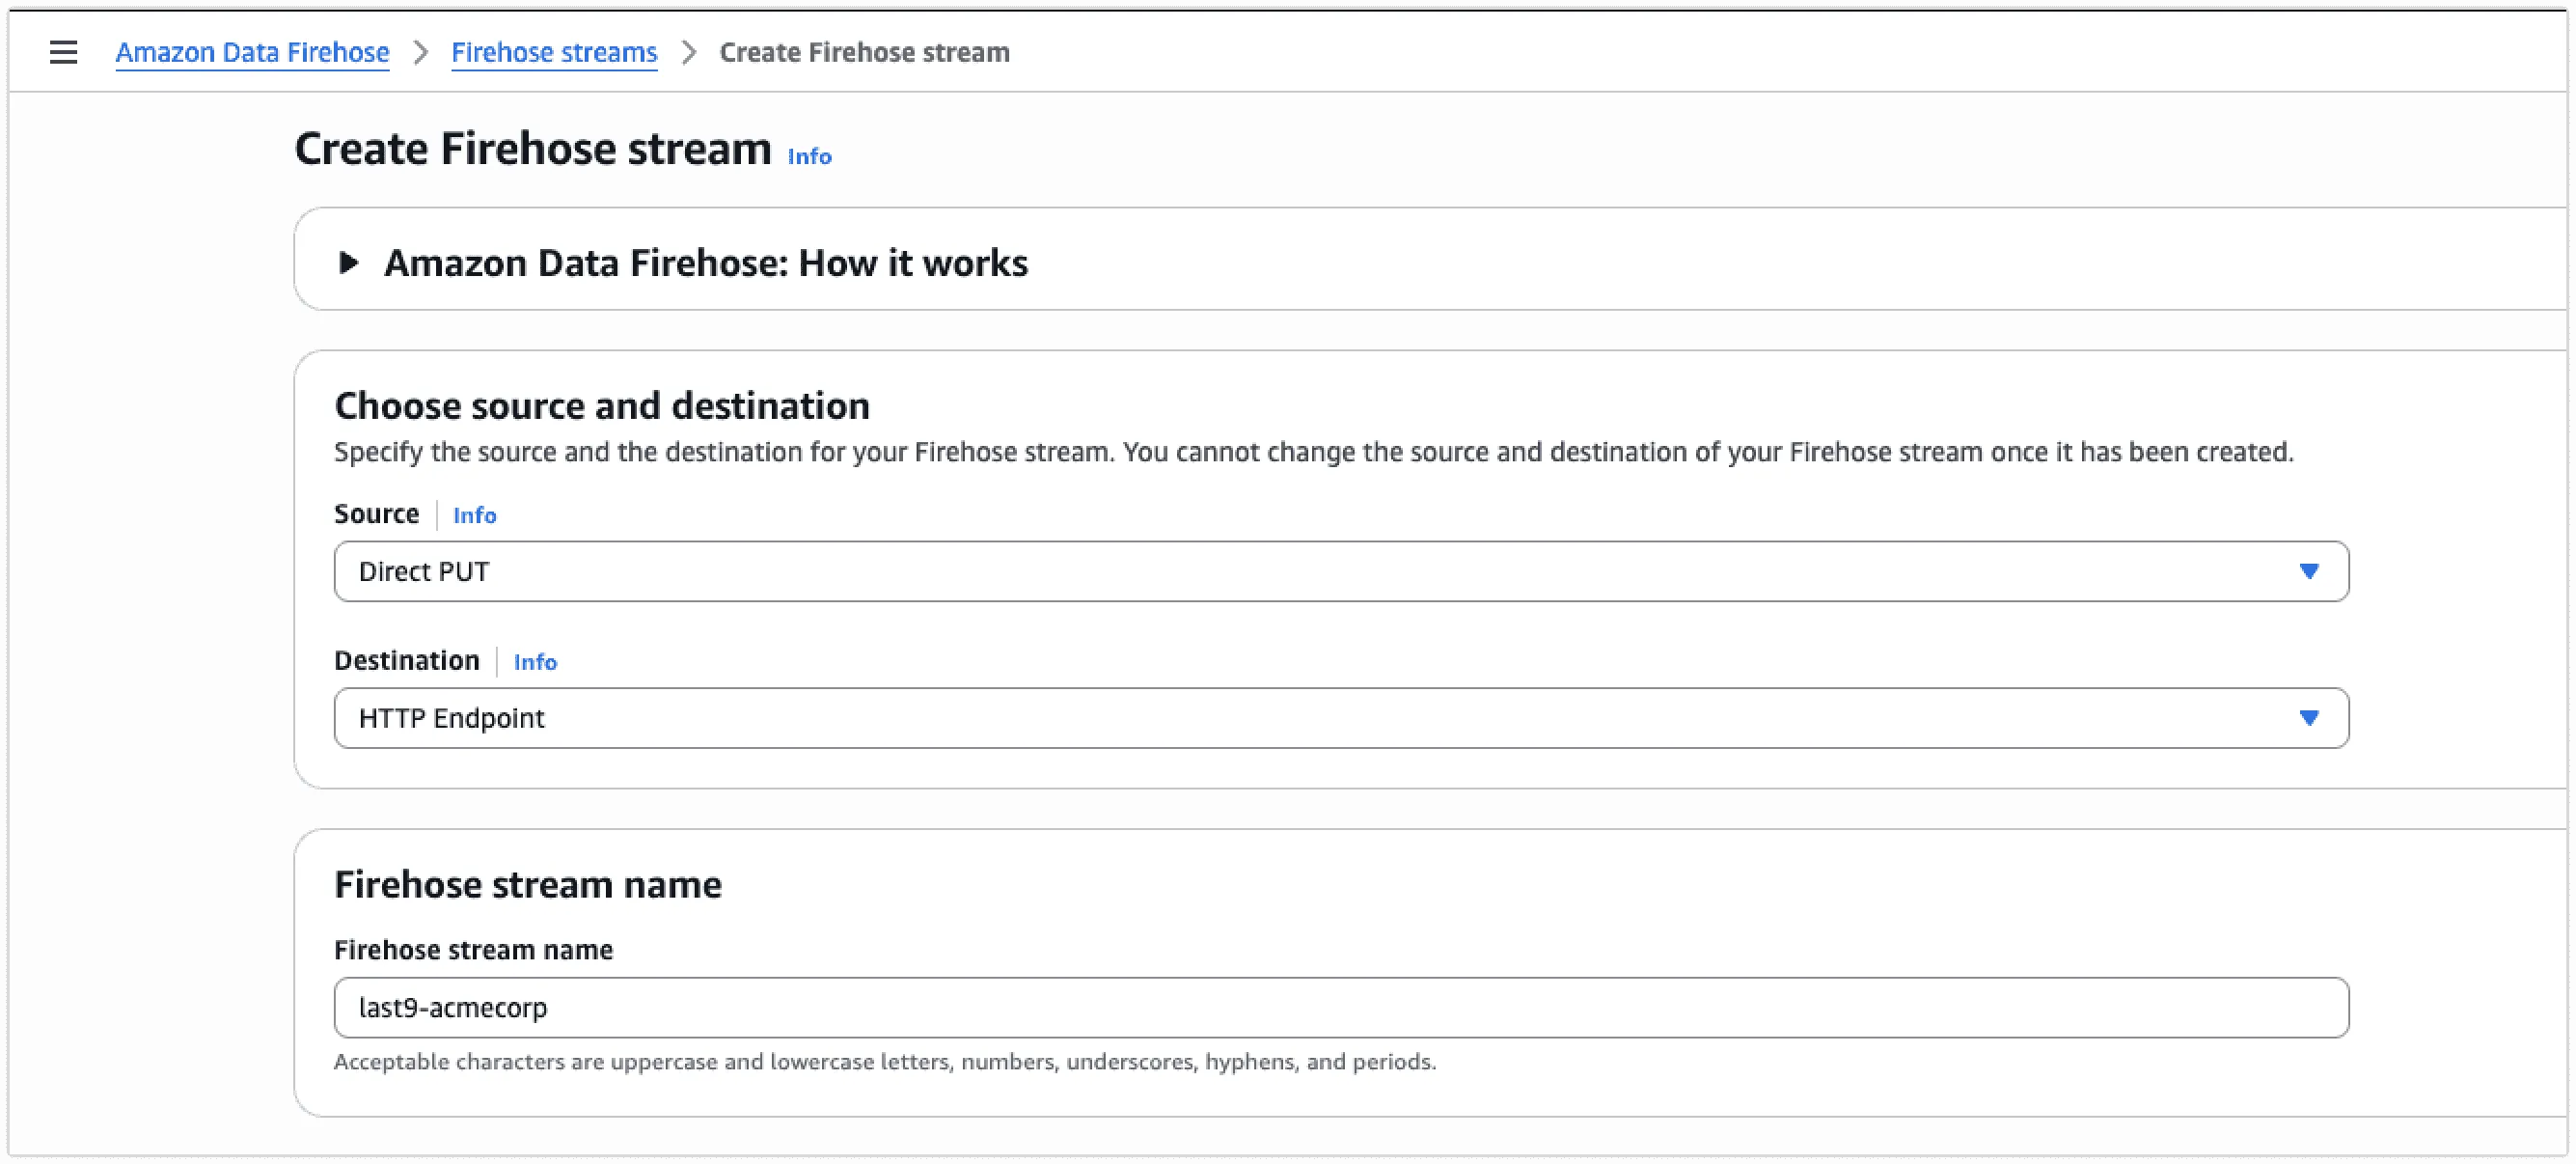Click Amazon Data Firehose: How it works heading
Image resolution: width=2576 pixels, height=1164 pixels.
pyautogui.click(x=705, y=263)
